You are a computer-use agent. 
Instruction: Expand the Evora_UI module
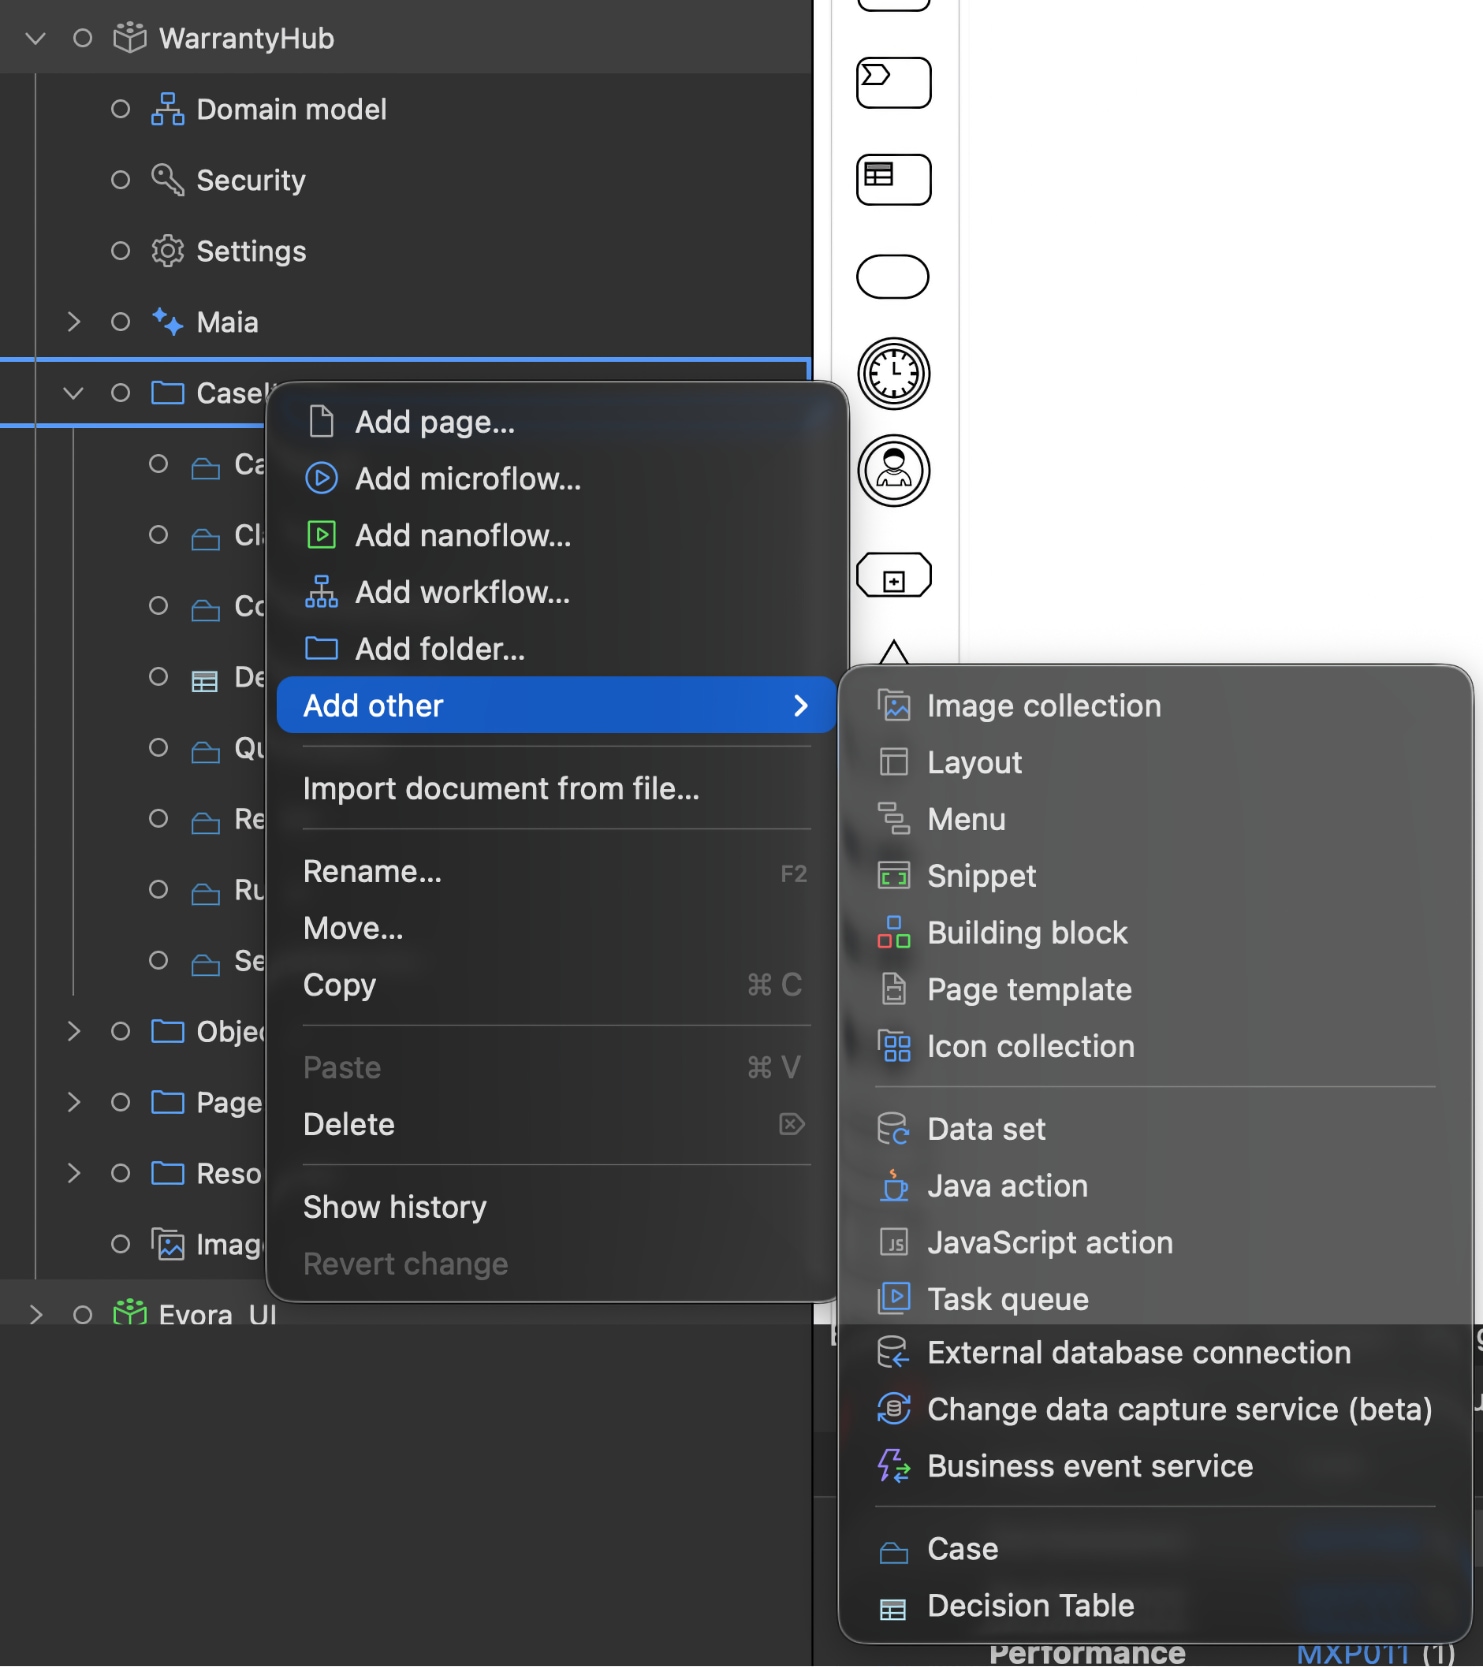coord(36,1314)
